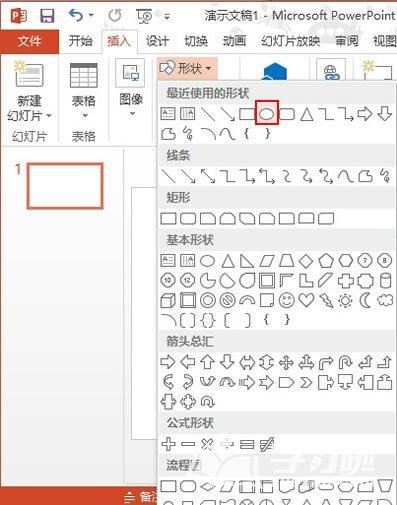Choose the first rectangle in the 矩形 section
This screenshot has height=505, width=397.
[168, 219]
